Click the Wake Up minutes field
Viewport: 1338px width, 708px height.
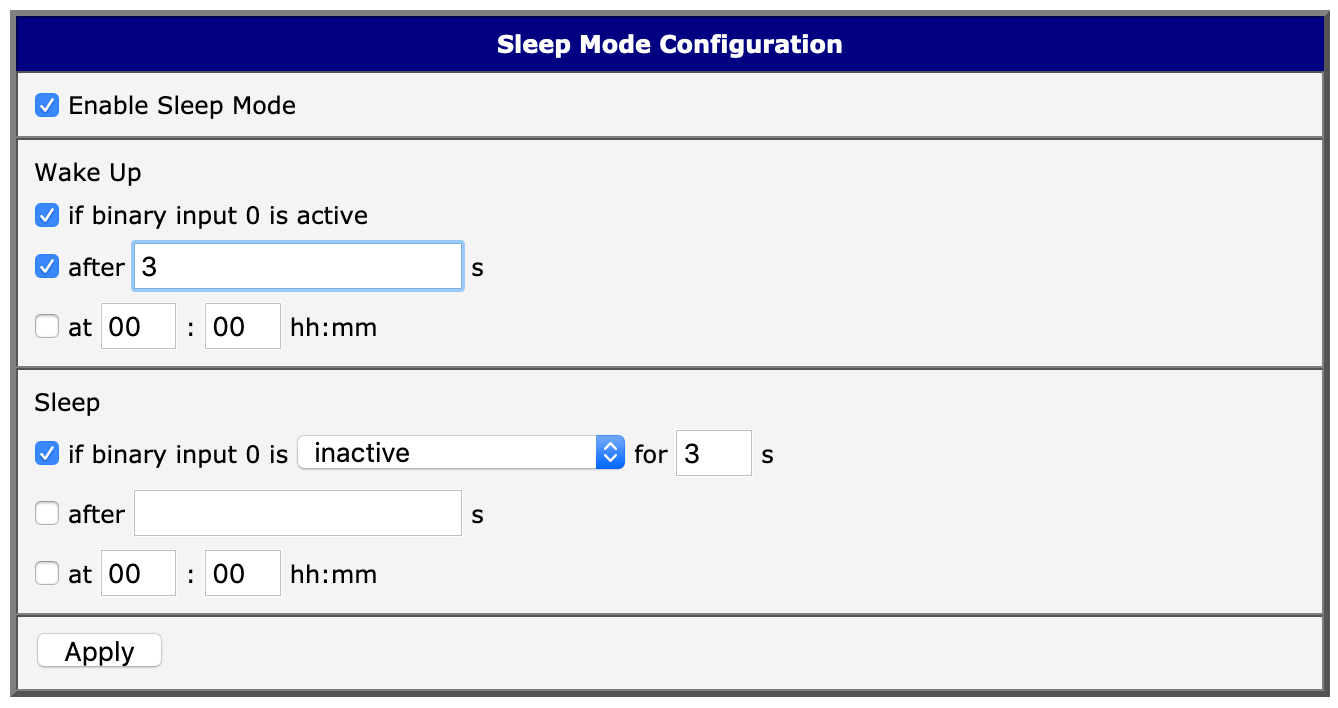[x=242, y=327]
